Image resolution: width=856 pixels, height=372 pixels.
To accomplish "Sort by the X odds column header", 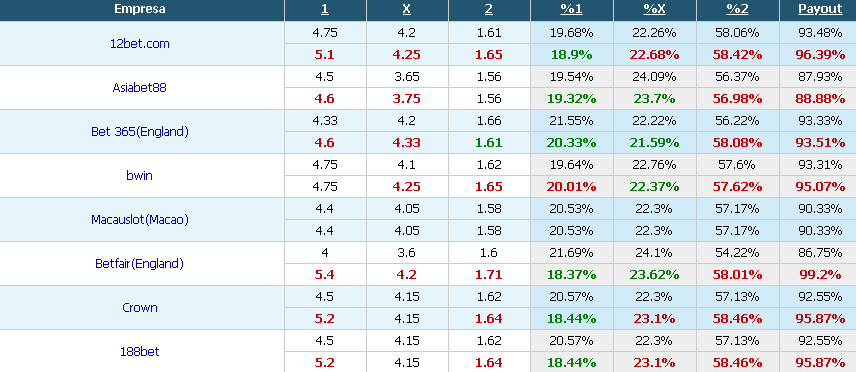I will [x=407, y=9].
